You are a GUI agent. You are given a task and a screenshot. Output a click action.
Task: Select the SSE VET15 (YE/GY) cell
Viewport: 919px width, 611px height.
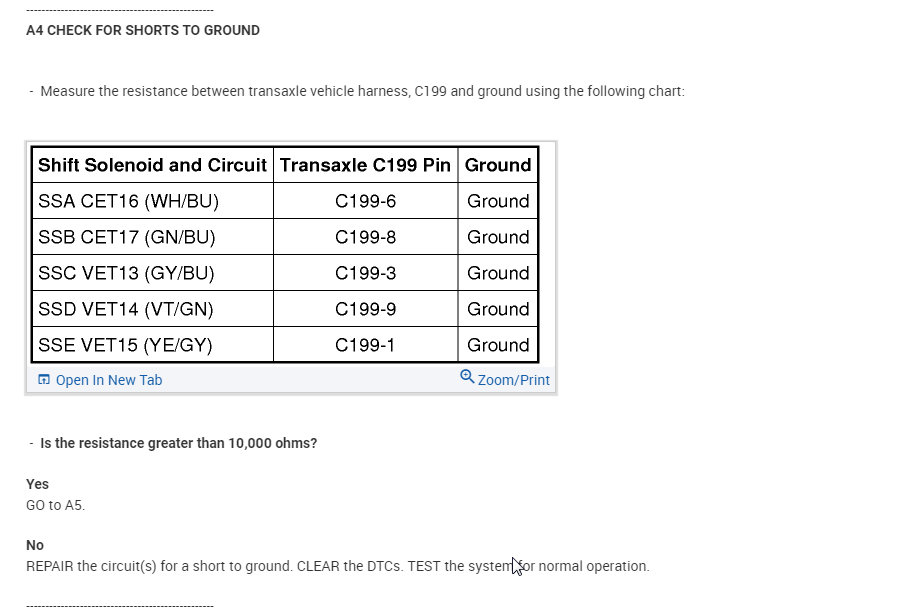tap(125, 345)
